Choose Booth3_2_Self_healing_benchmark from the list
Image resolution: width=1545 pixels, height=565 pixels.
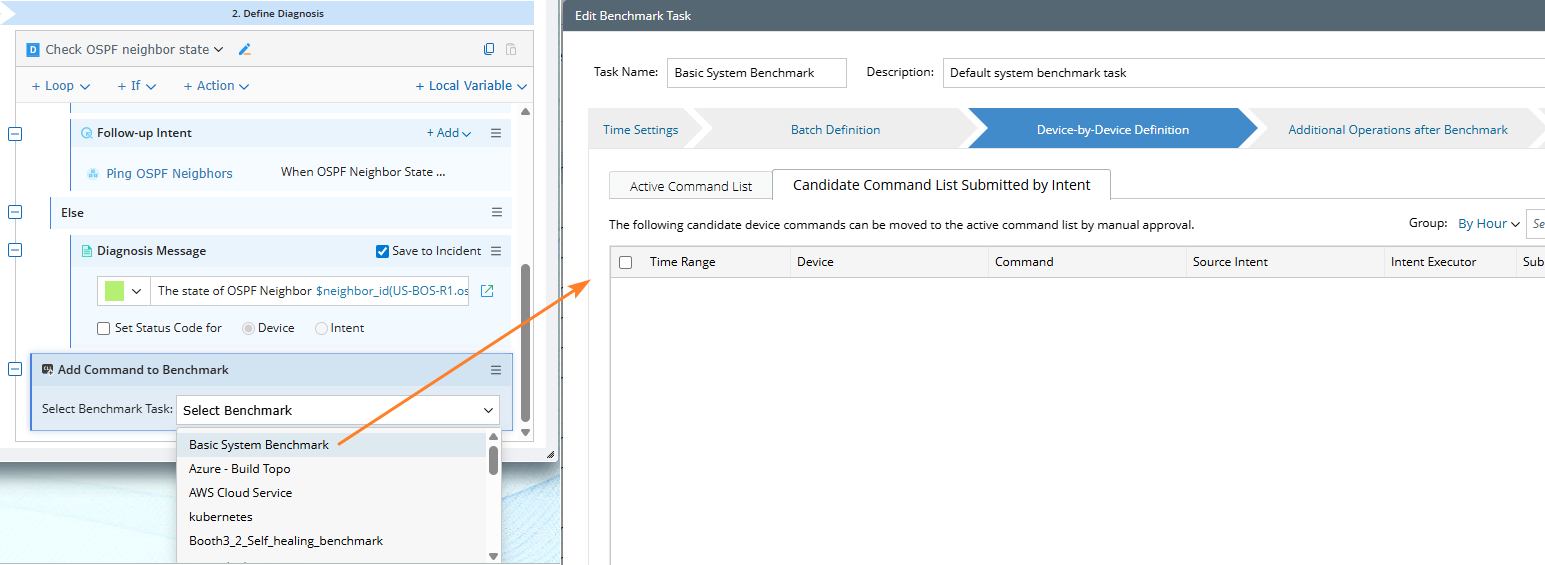click(x=331, y=541)
